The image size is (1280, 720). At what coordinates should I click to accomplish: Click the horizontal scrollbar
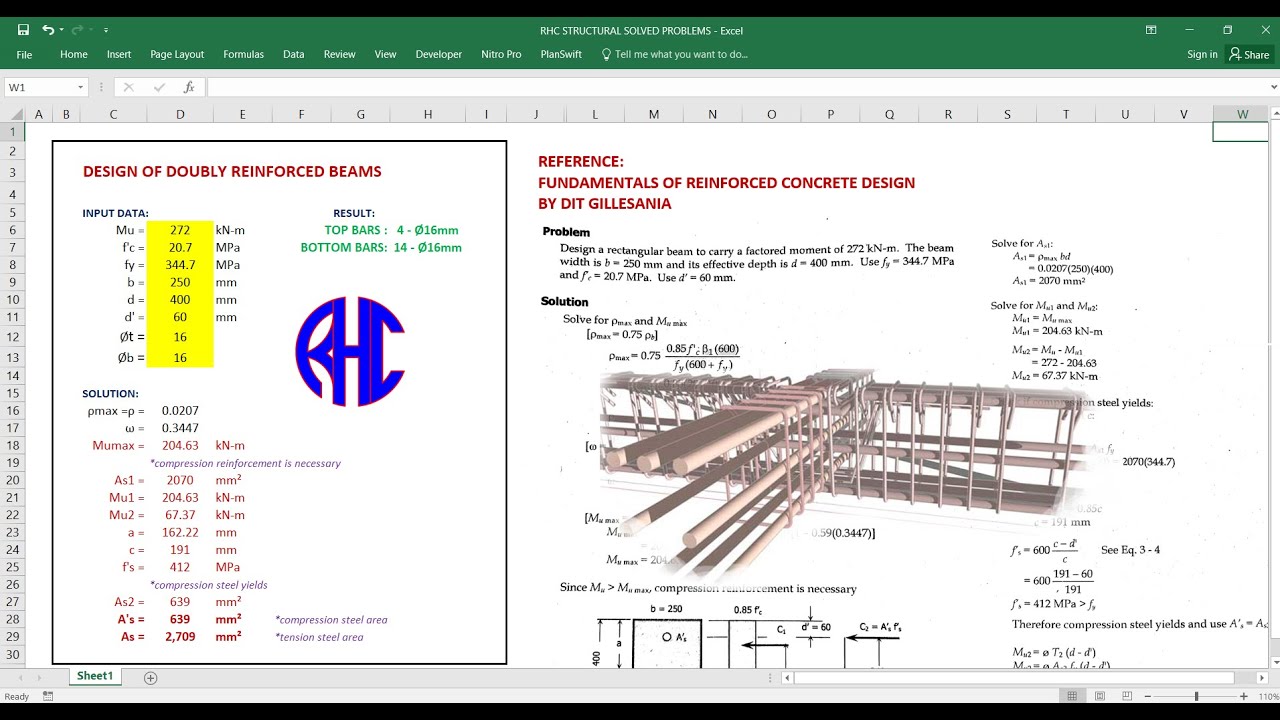[1014, 677]
